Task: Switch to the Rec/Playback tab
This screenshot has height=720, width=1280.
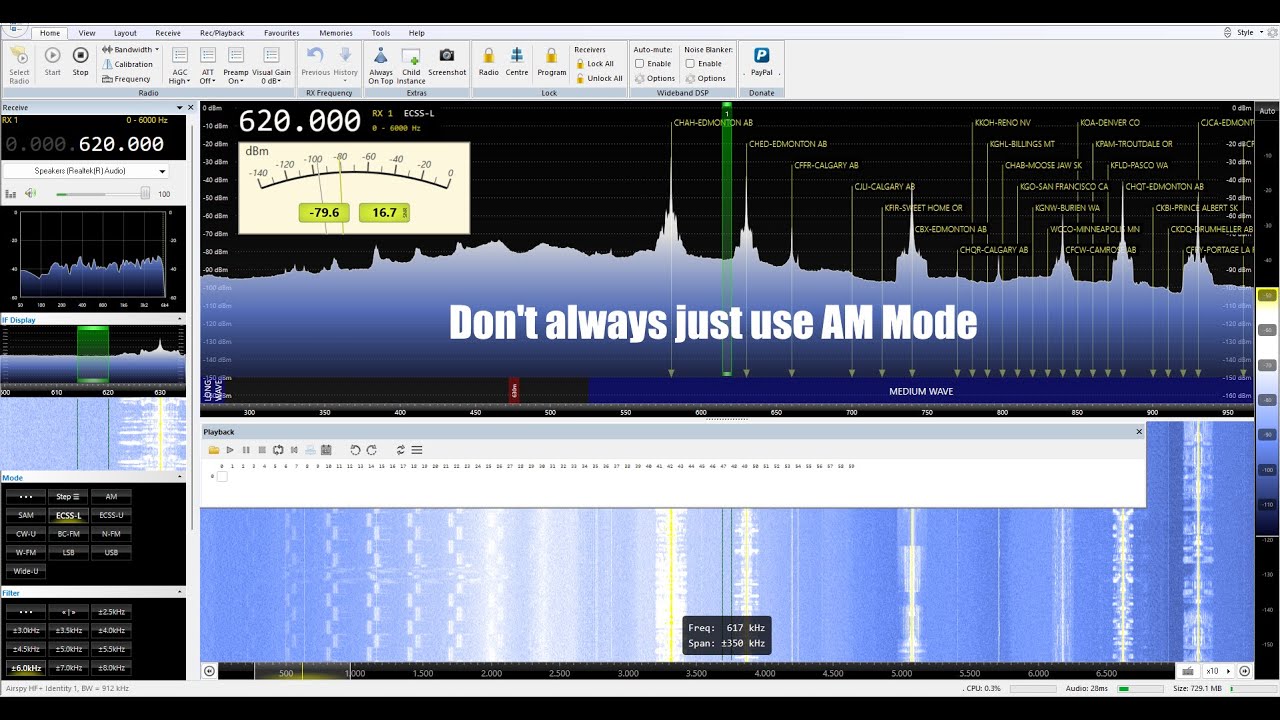Action: pos(222,33)
